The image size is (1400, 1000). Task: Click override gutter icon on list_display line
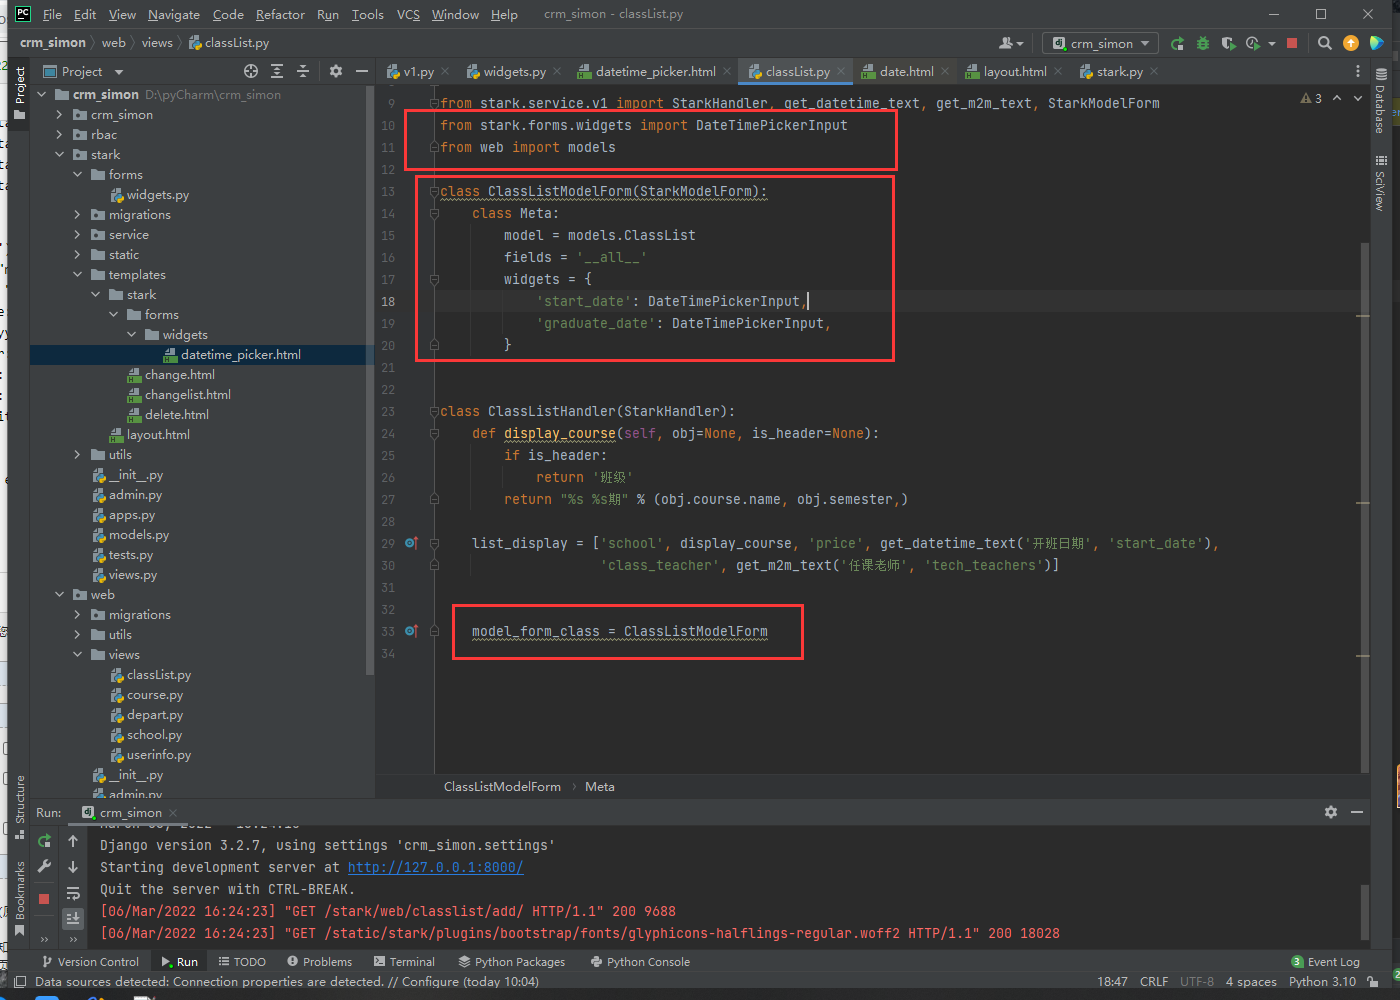(411, 543)
